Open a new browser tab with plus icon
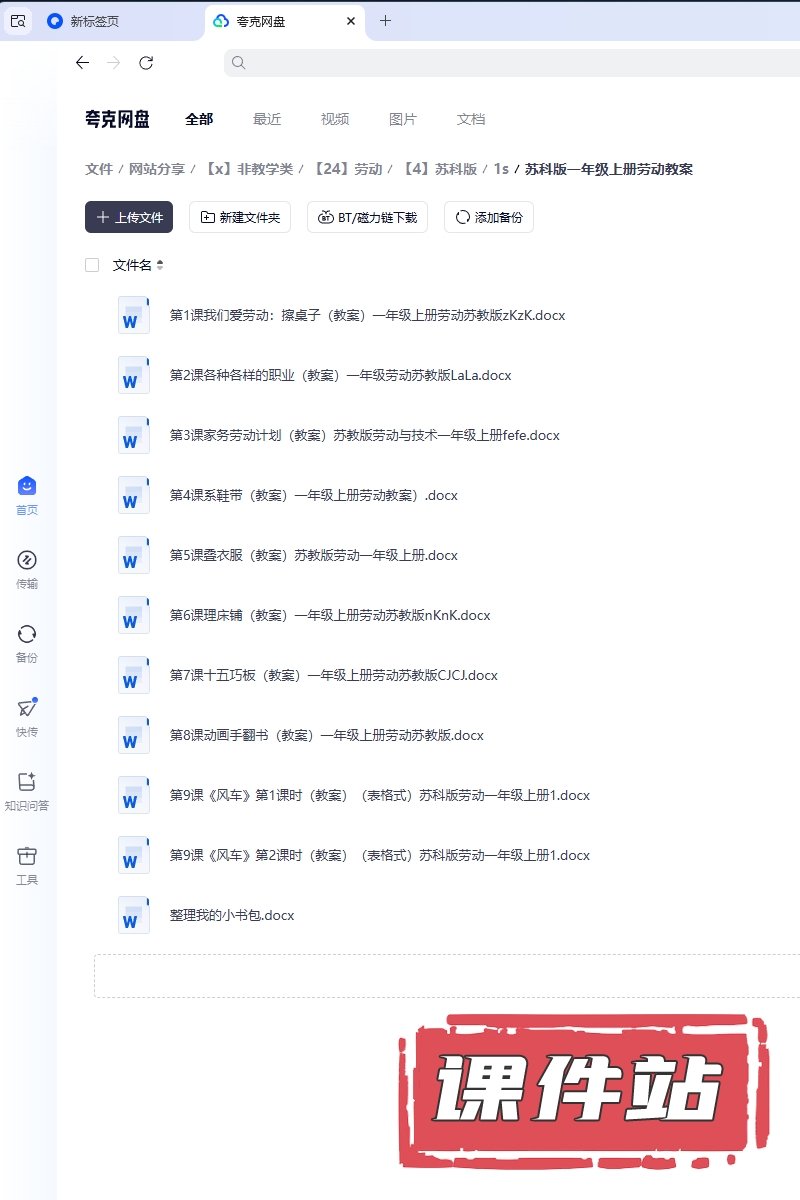 click(385, 20)
